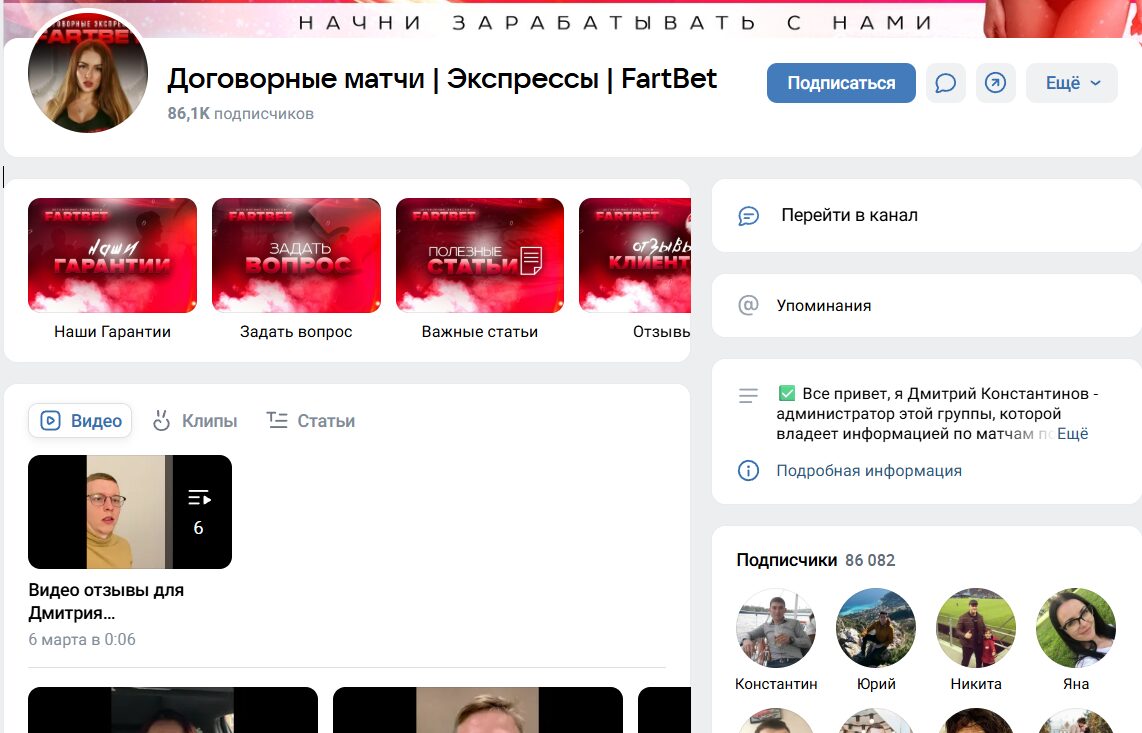Click the play icon in the Видео tab

click(50, 420)
